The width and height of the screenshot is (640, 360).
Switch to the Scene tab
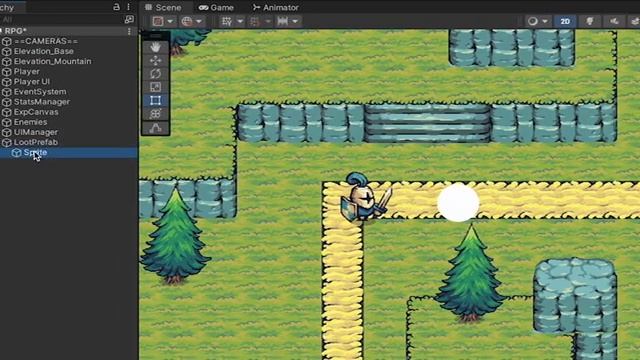(x=163, y=7)
